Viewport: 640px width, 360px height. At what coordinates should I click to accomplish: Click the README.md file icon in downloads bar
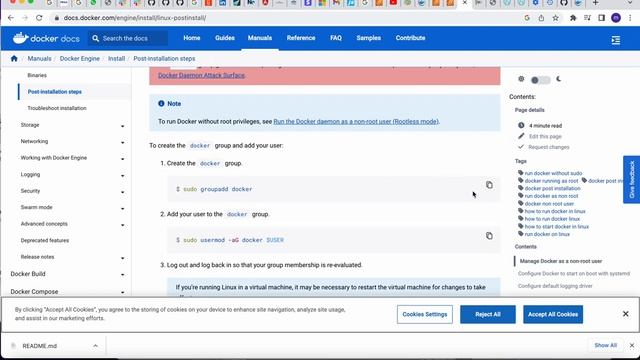coord(13,346)
